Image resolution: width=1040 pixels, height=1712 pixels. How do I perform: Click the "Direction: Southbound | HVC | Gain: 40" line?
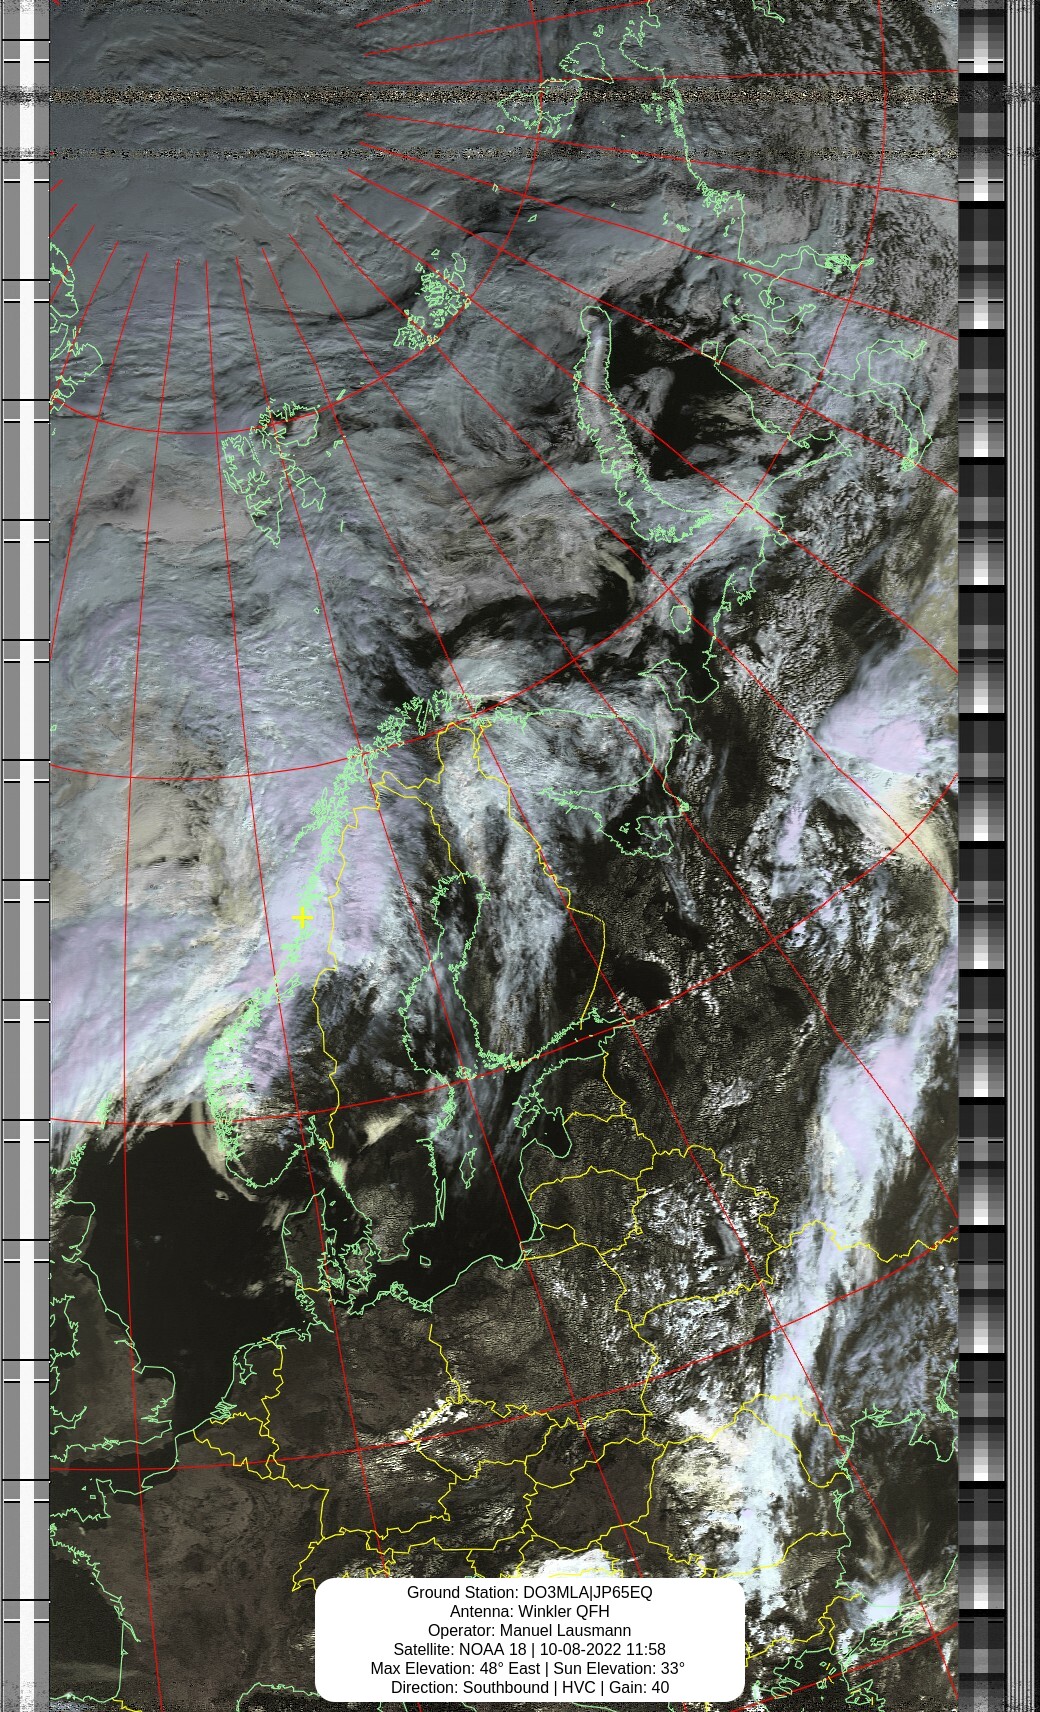coord(529,1687)
